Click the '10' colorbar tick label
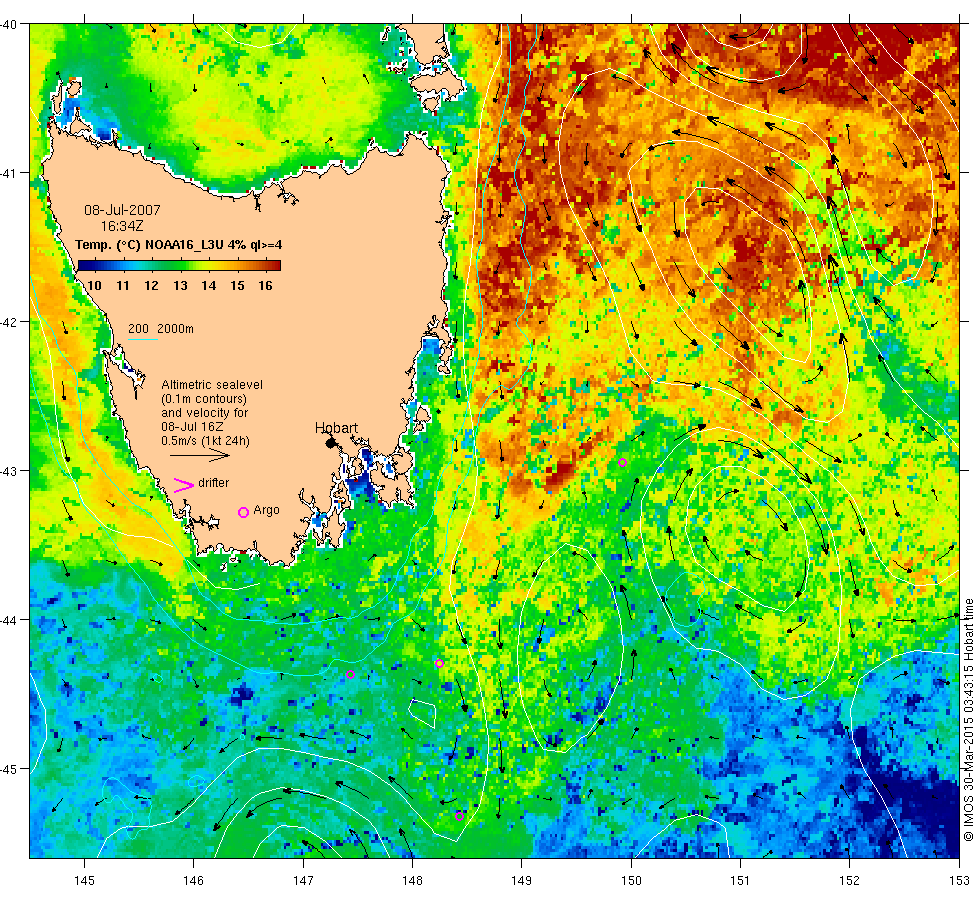The width and height of the screenshot is (980, 900). [x=94, y=286]
